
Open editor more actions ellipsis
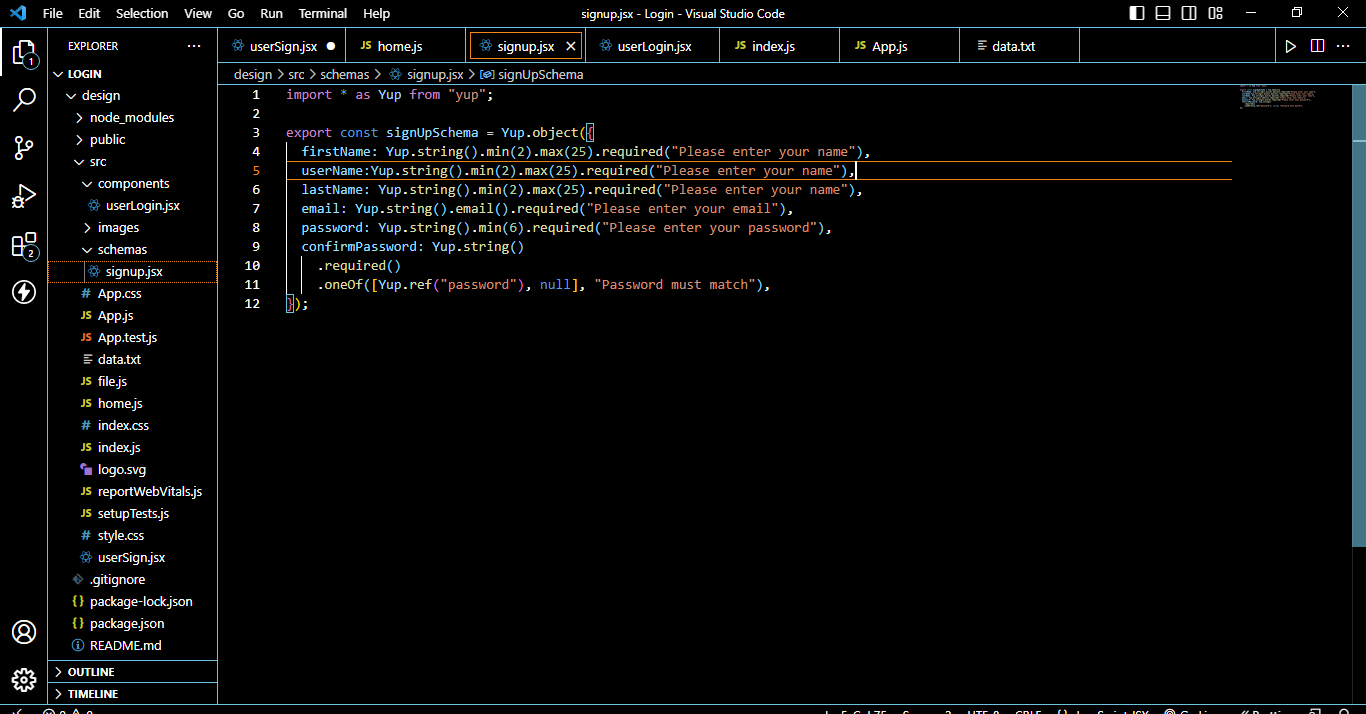1344,46
